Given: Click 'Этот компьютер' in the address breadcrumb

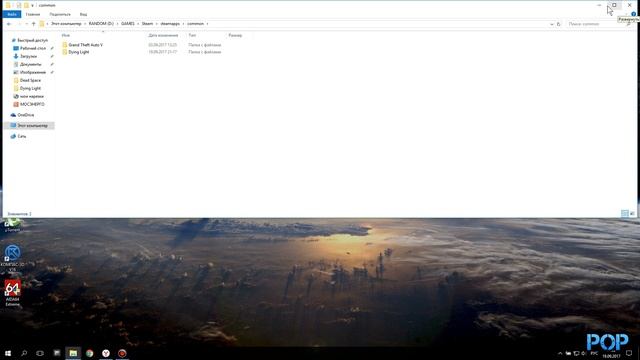Looking at the screenshot, I should tap(66, 24).
